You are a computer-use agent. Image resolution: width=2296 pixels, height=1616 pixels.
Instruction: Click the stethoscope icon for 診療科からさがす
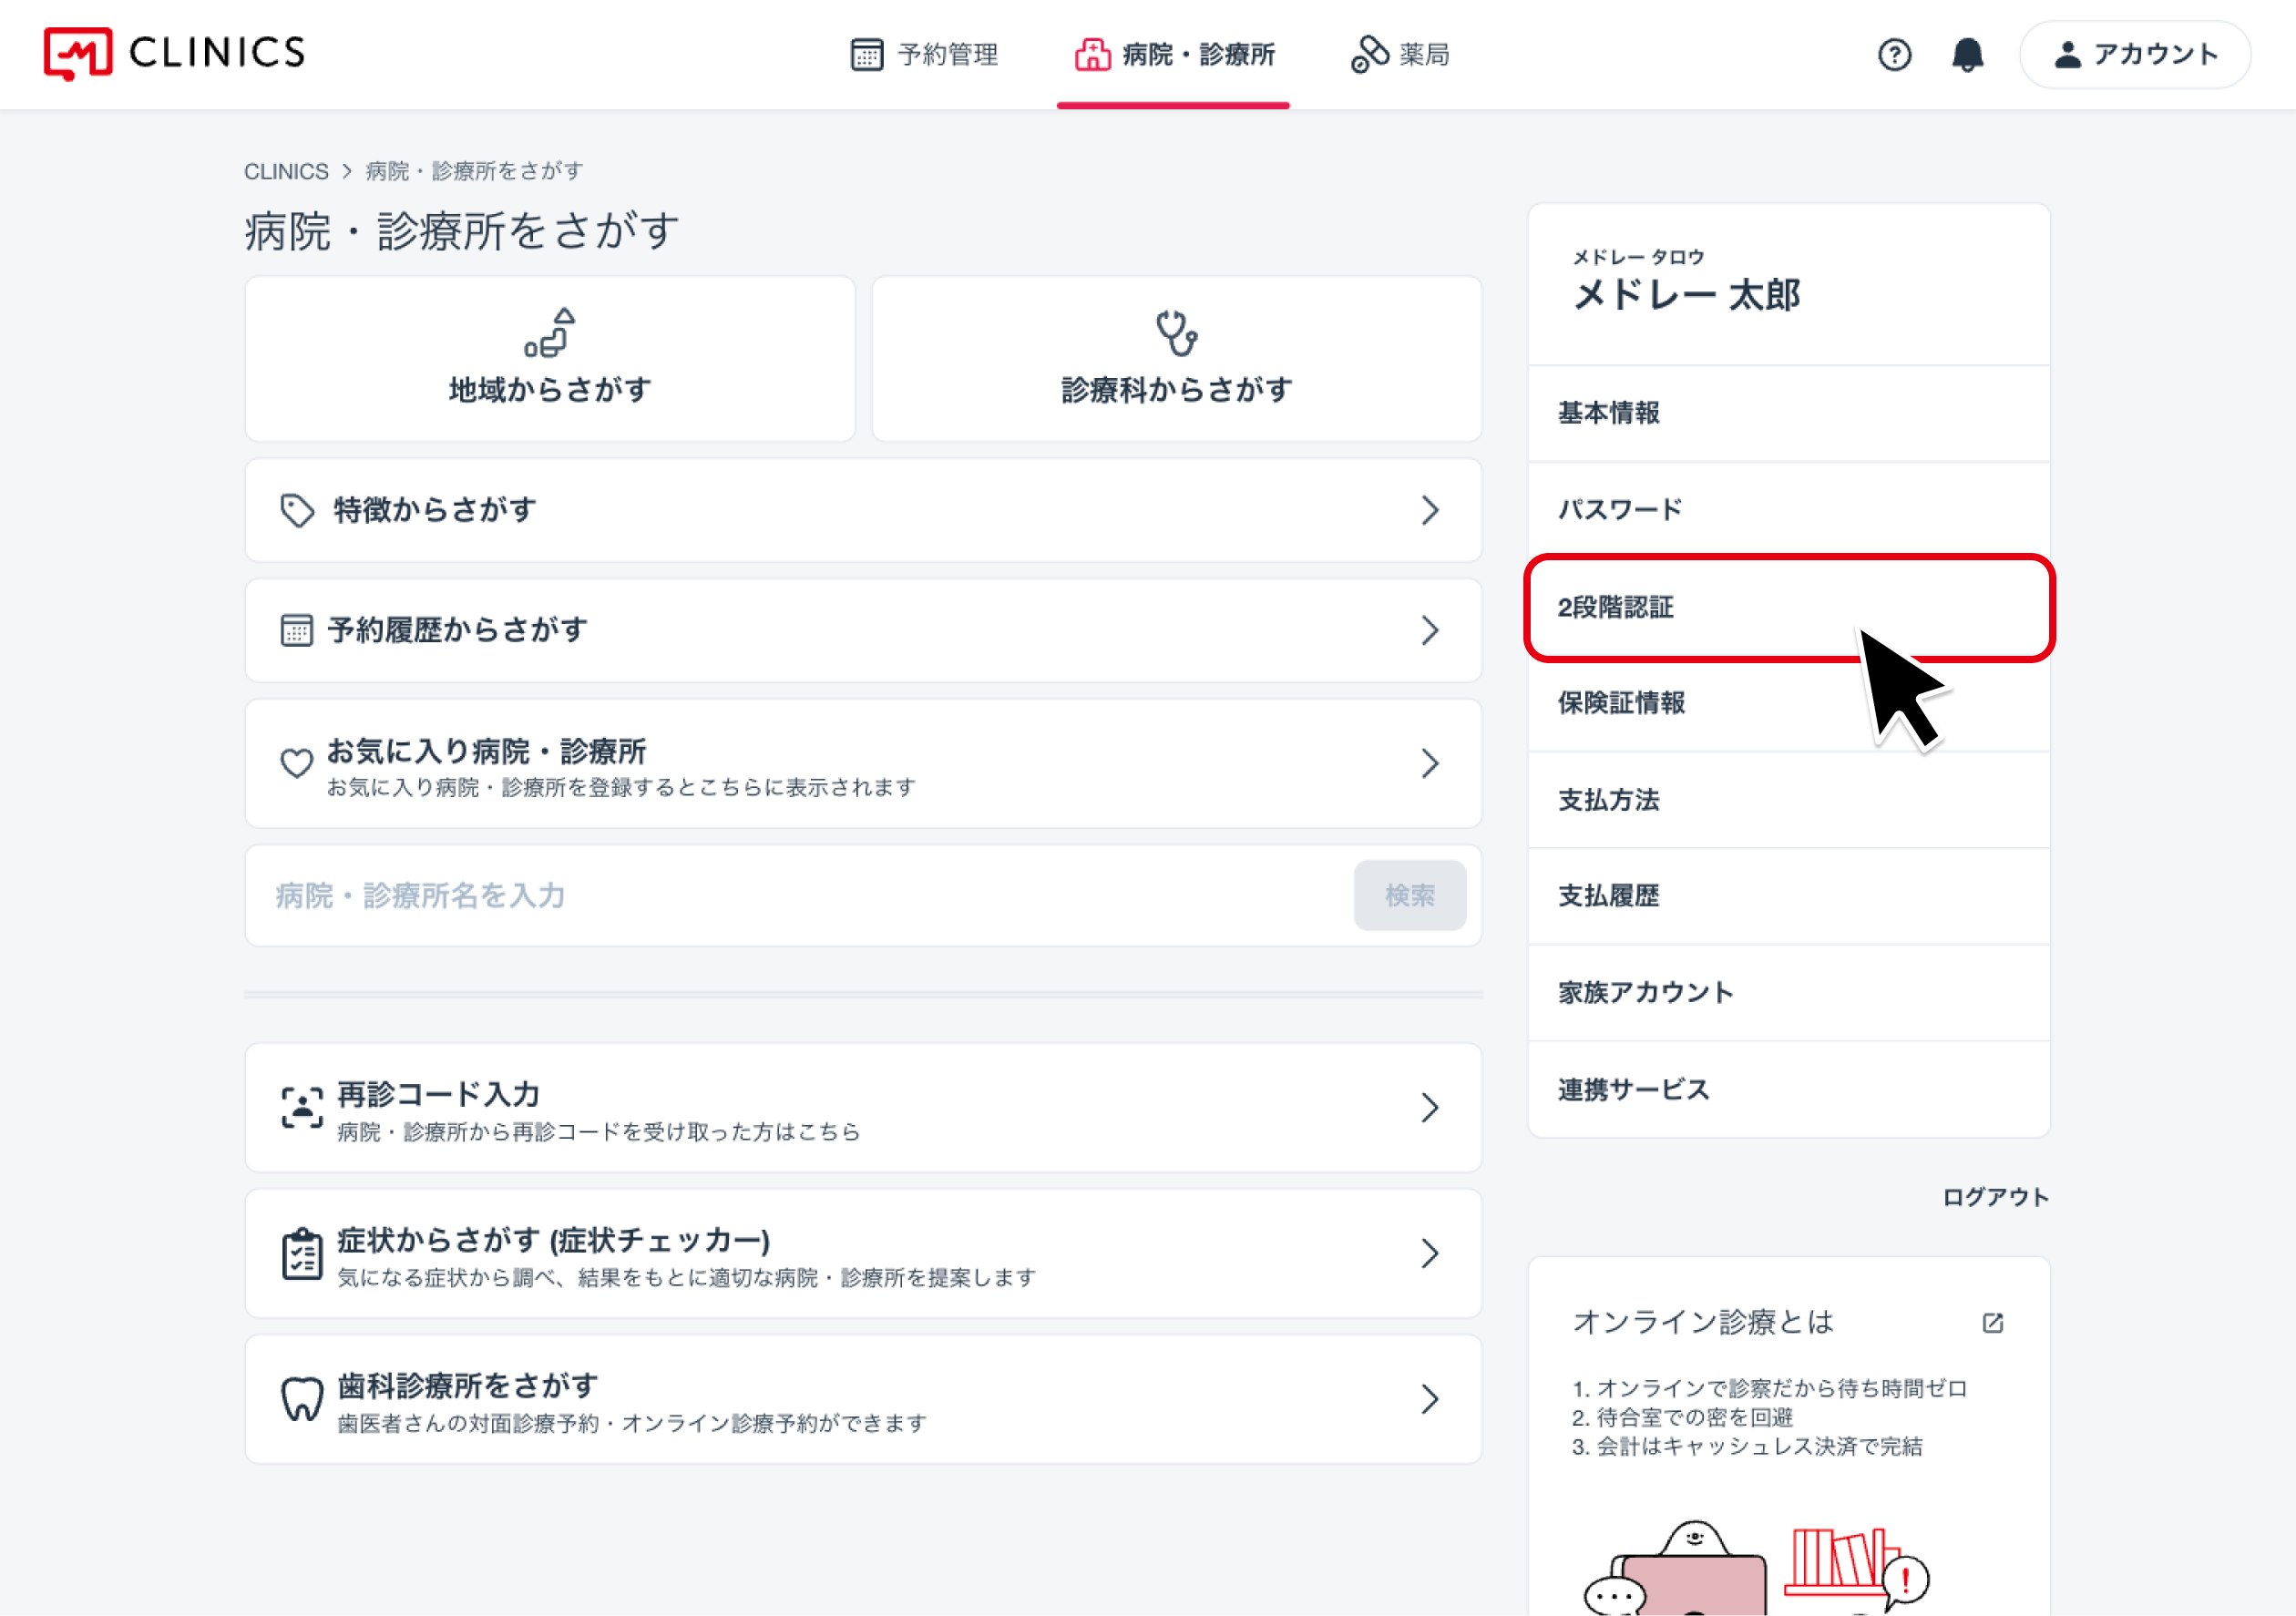pos(1176,333)
